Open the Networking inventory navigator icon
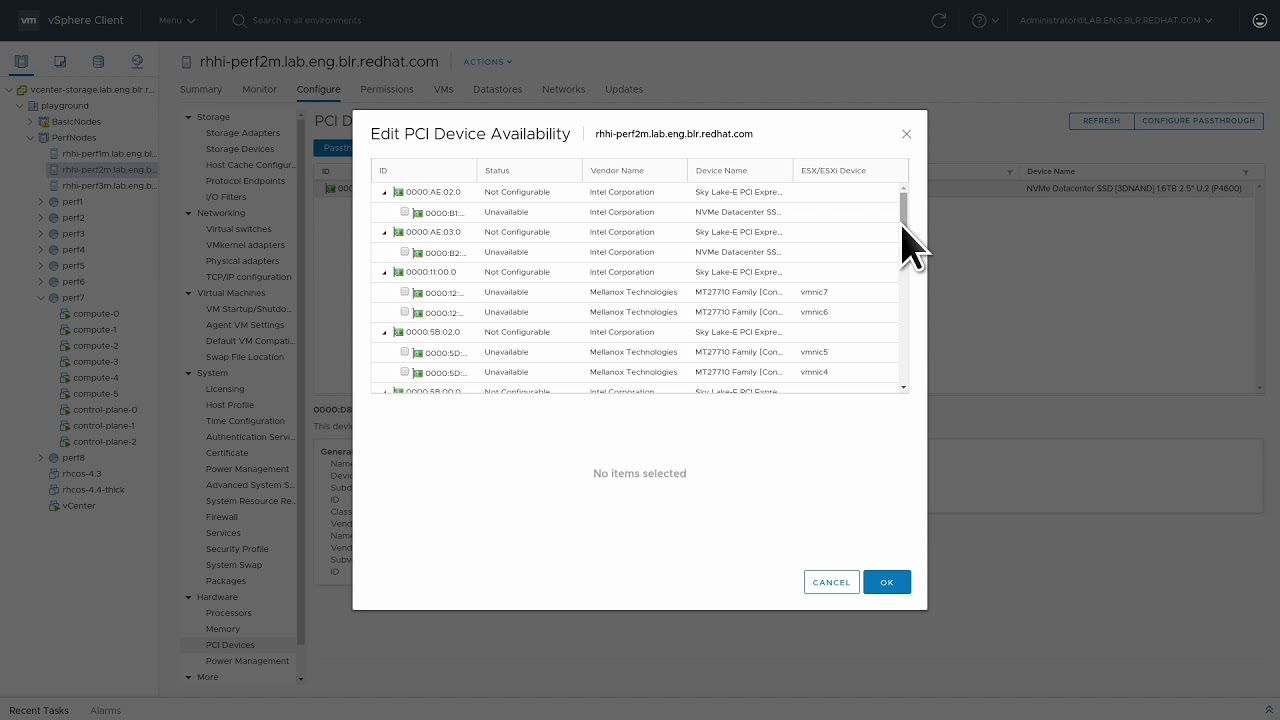The height and width of the screenshot is (720, 1280). coord(137,62)
